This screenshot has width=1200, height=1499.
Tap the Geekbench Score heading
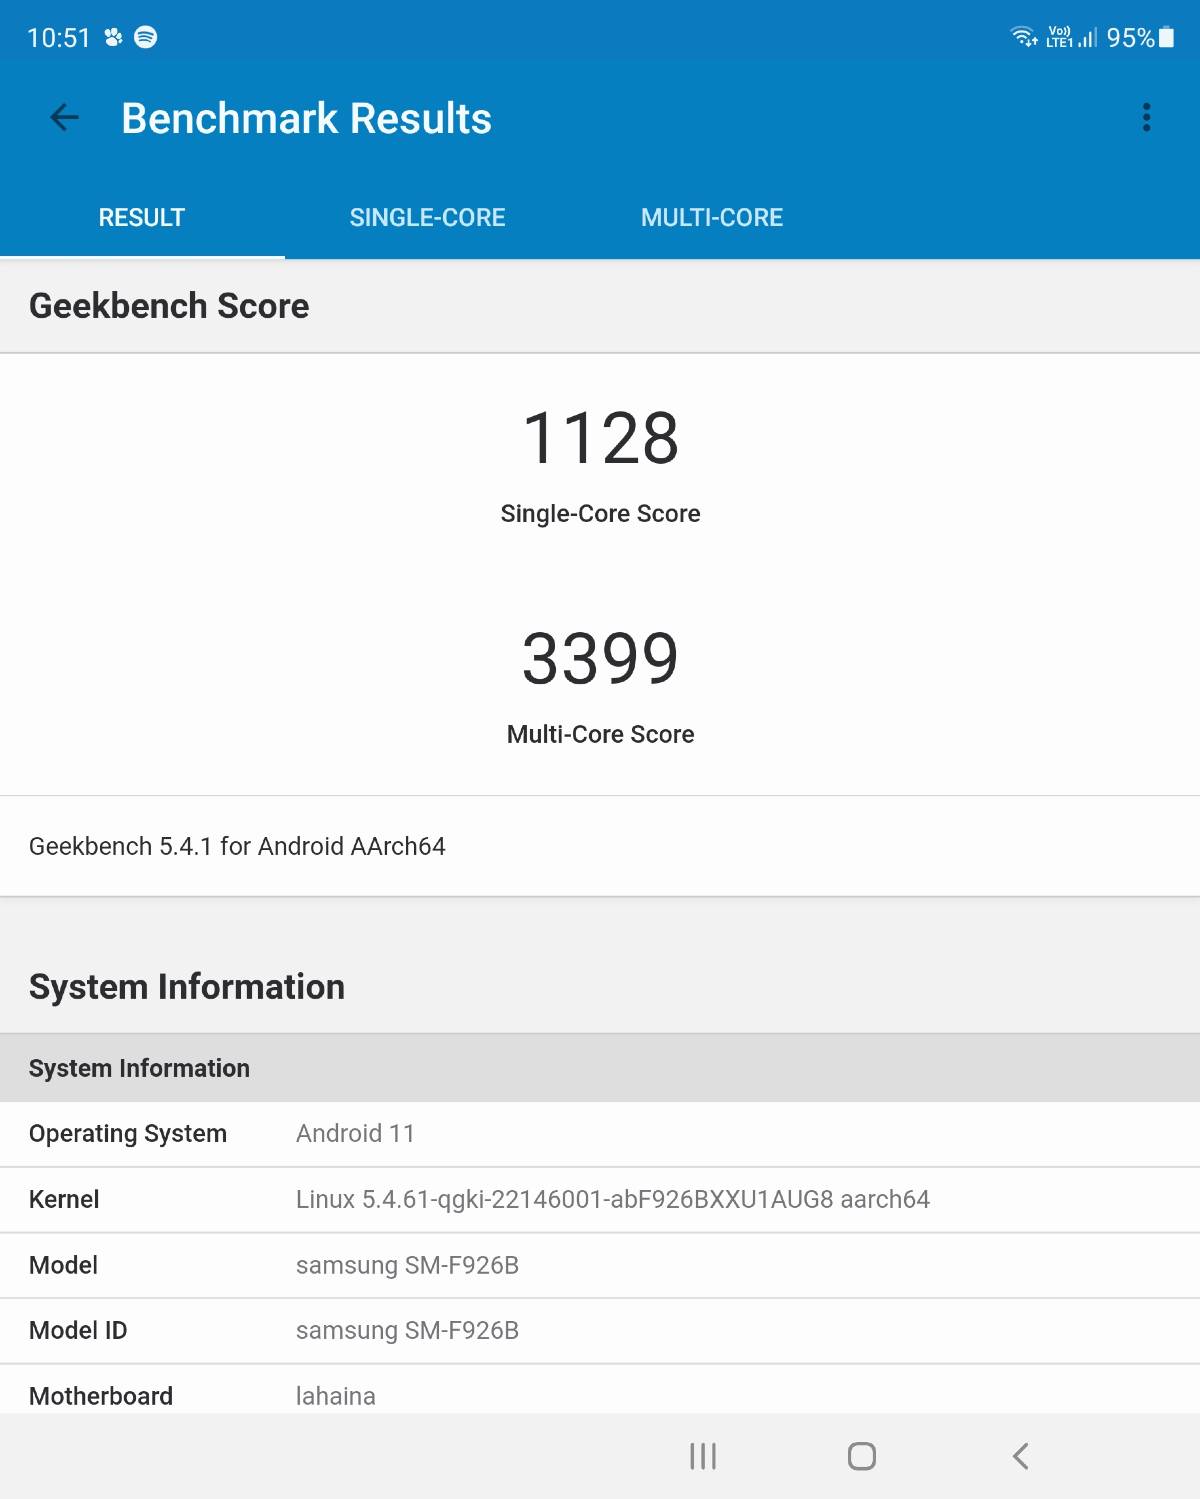point(169,306)
